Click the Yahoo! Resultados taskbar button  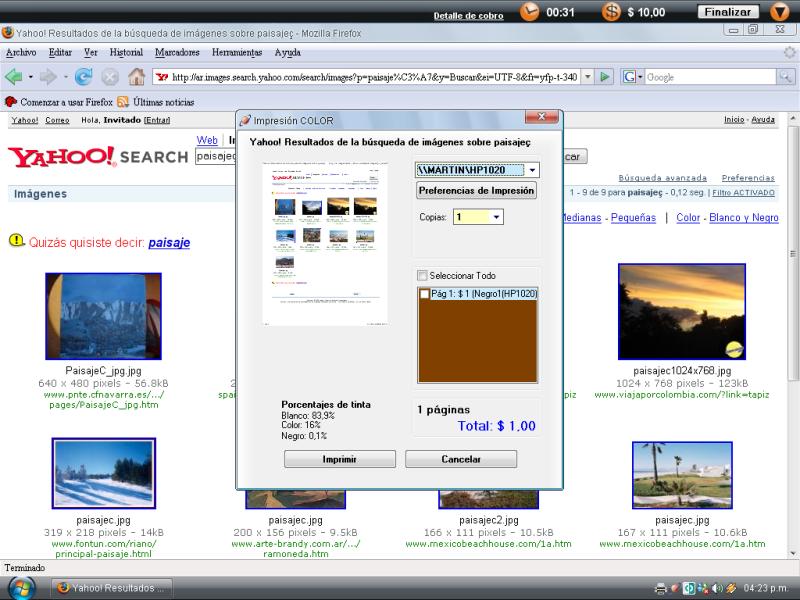[x=112, y=588]
